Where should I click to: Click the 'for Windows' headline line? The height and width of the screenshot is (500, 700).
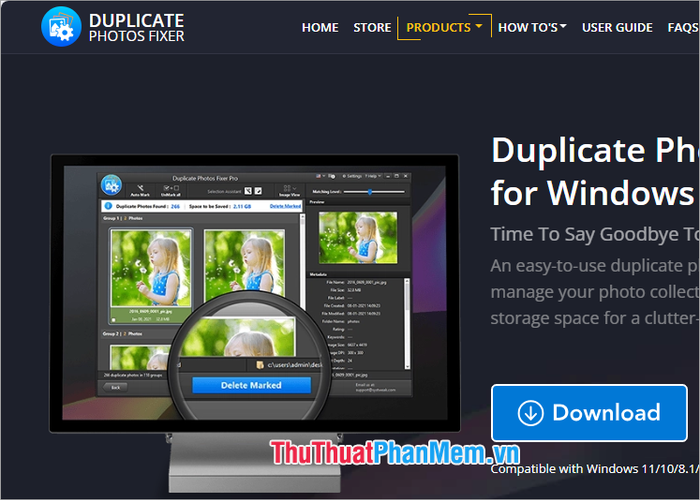[592, 193]
